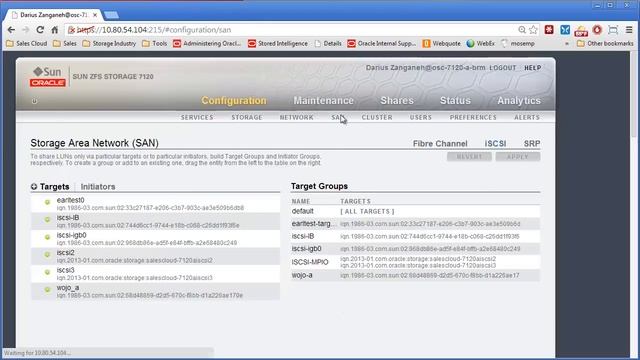The image size is (640, 360).
Task: Click the red circular extension icon
Action: [x=597, y=30]
